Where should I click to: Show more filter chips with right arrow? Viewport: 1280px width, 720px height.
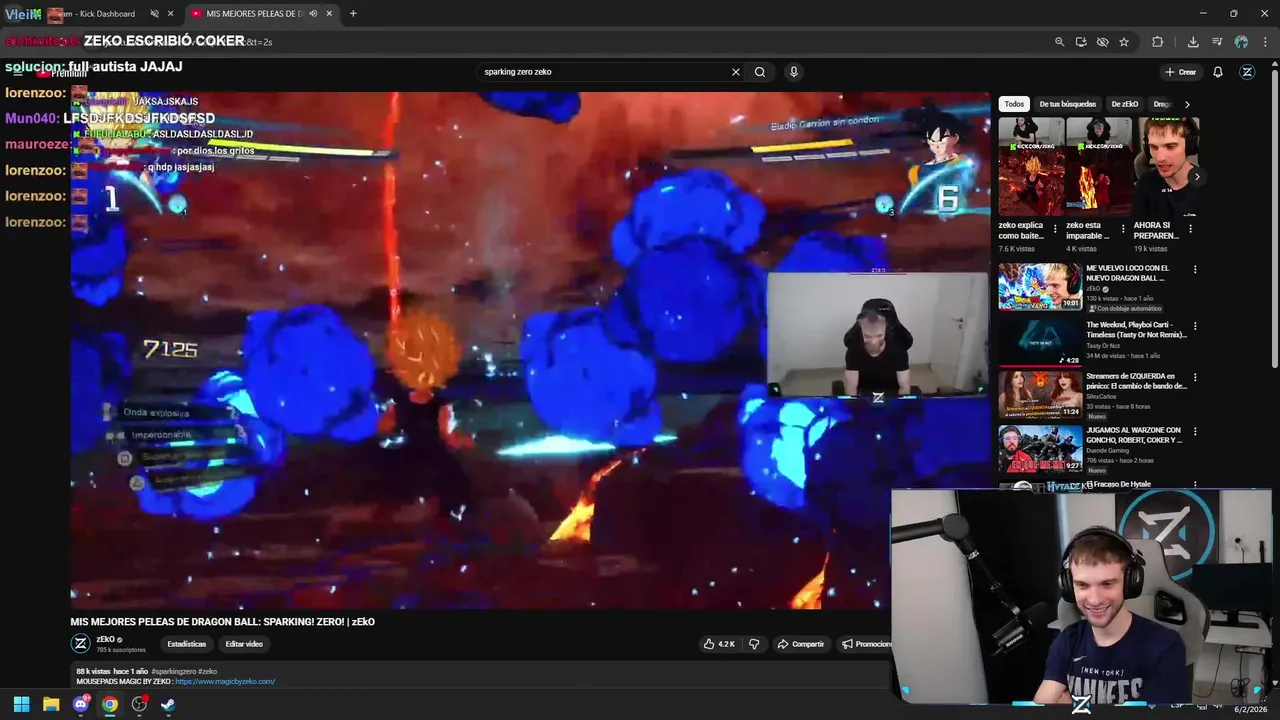(x=1187, y=104)
